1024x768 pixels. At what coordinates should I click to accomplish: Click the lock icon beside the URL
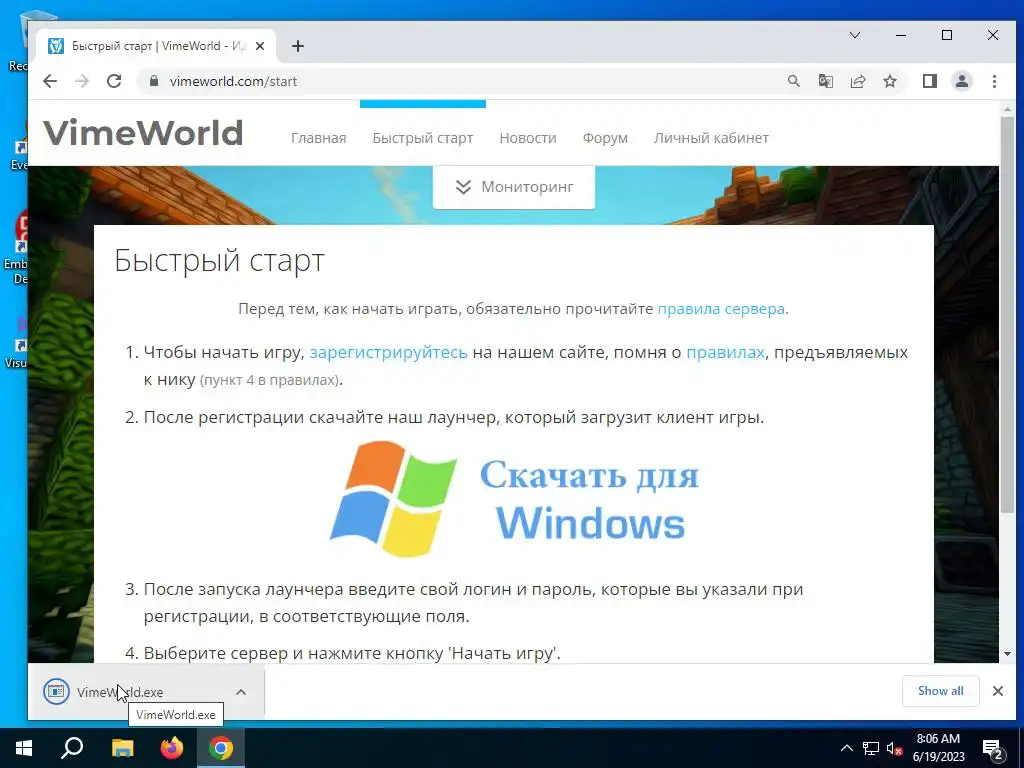(x=154, y=81)
